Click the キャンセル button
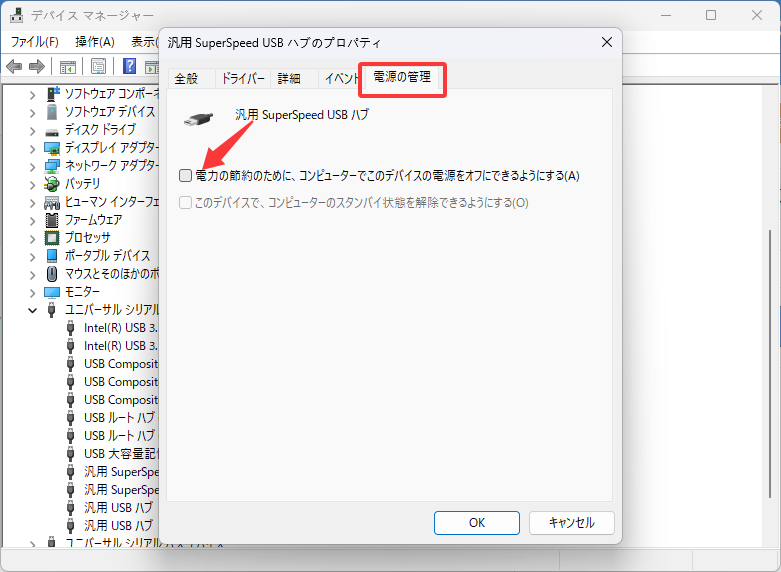Screen dimensions: 781x572 [571, 523]
